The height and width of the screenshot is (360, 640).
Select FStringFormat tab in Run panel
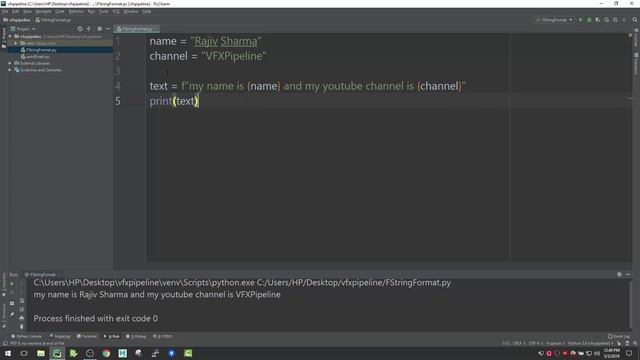click(42, 274)
